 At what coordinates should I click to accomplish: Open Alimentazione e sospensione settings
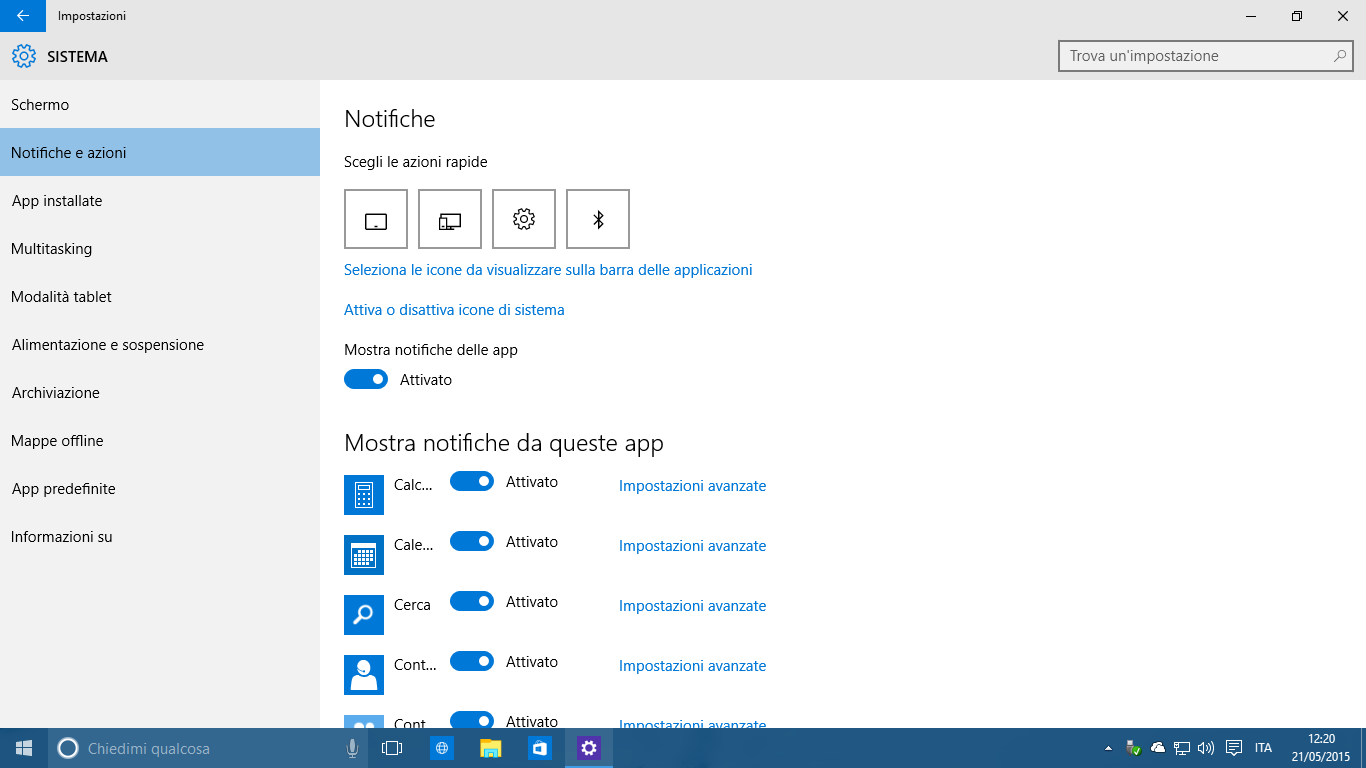(x=160, y=345)
